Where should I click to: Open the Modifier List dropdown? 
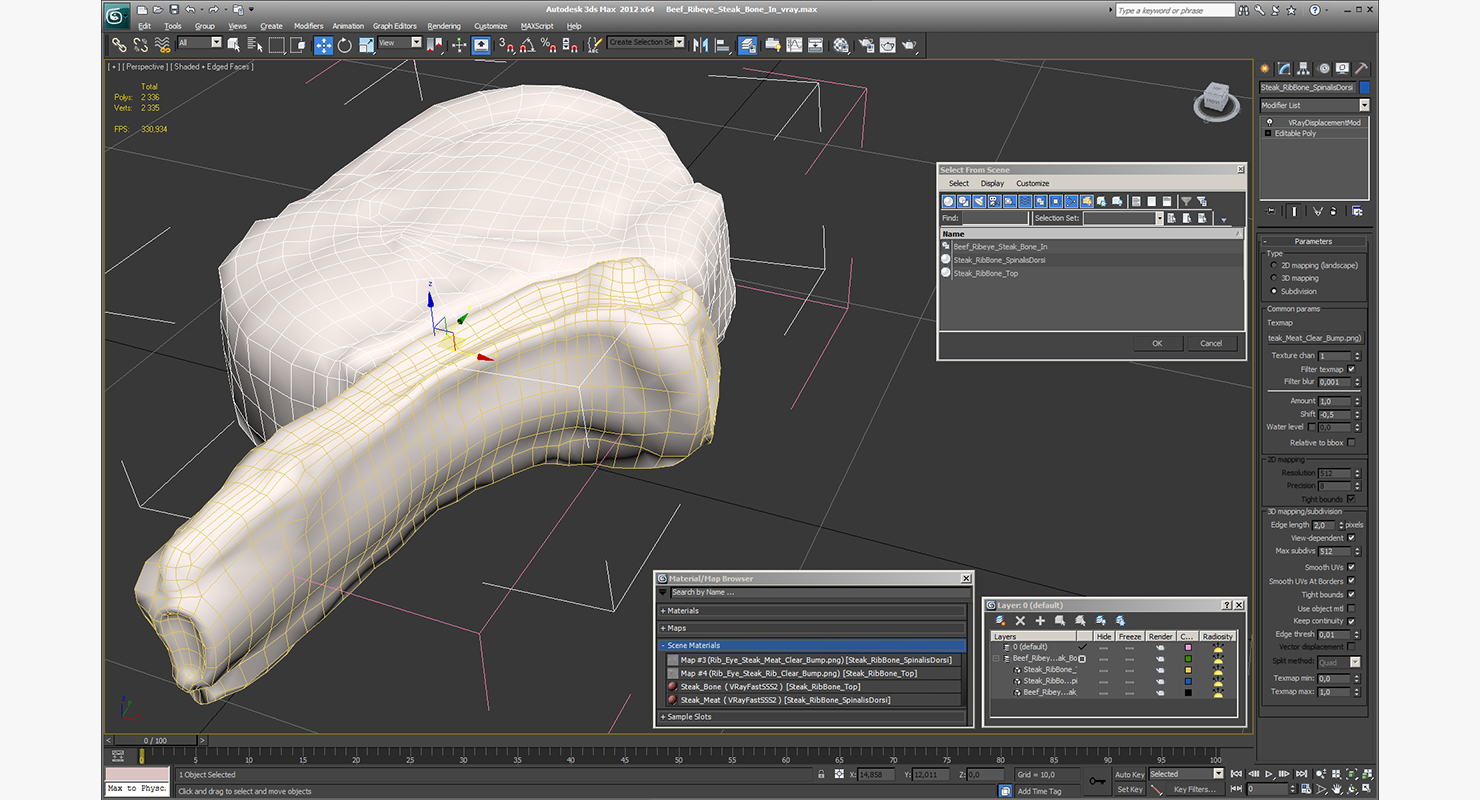click(1314, 105)
